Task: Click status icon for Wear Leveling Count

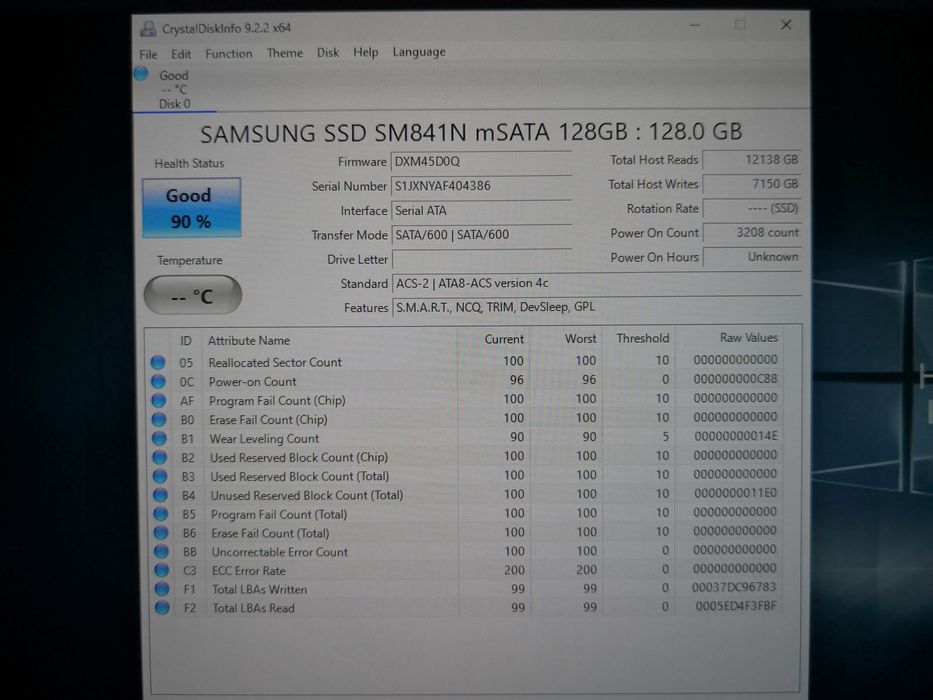Action: pyautogui.click(x=159, y=438)
